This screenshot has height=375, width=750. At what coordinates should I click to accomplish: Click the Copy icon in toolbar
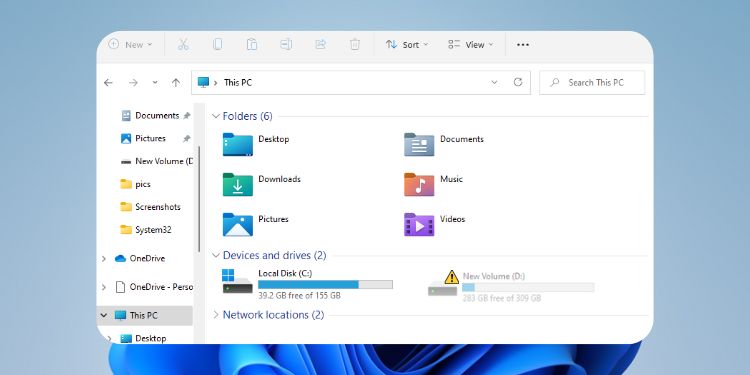pyautogui.click(x=218, y=44)
